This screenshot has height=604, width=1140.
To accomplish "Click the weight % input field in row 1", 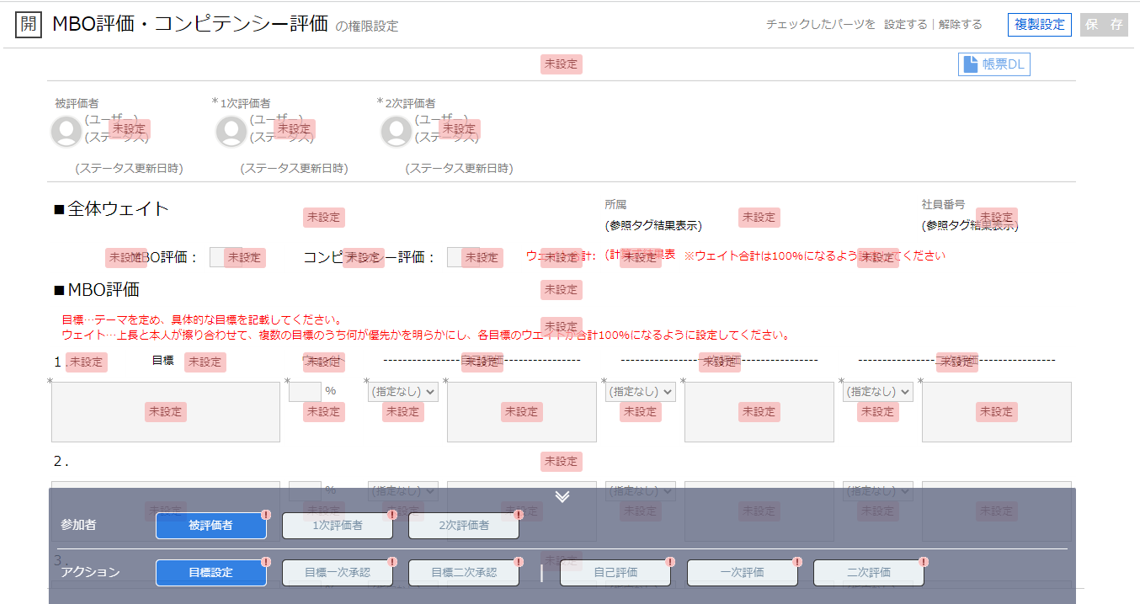I will click(304, 391).
